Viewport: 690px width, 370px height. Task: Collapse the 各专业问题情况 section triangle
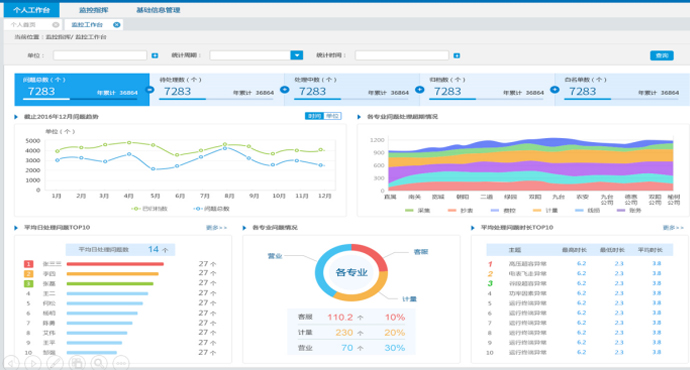point(244,228)
